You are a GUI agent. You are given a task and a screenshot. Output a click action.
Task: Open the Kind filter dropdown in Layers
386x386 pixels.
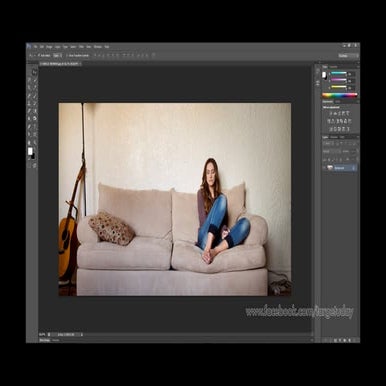(328, 144)
